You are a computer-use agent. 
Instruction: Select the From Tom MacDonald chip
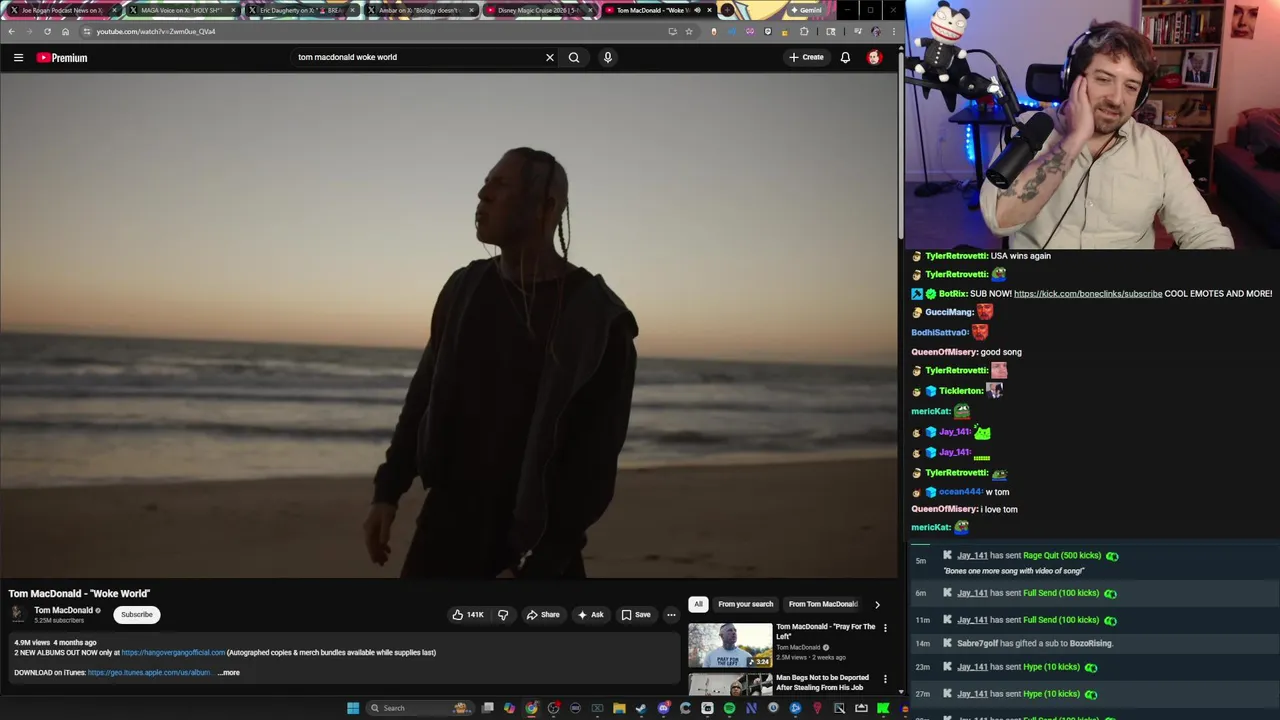pyautogui.click(x=823, y=604)
